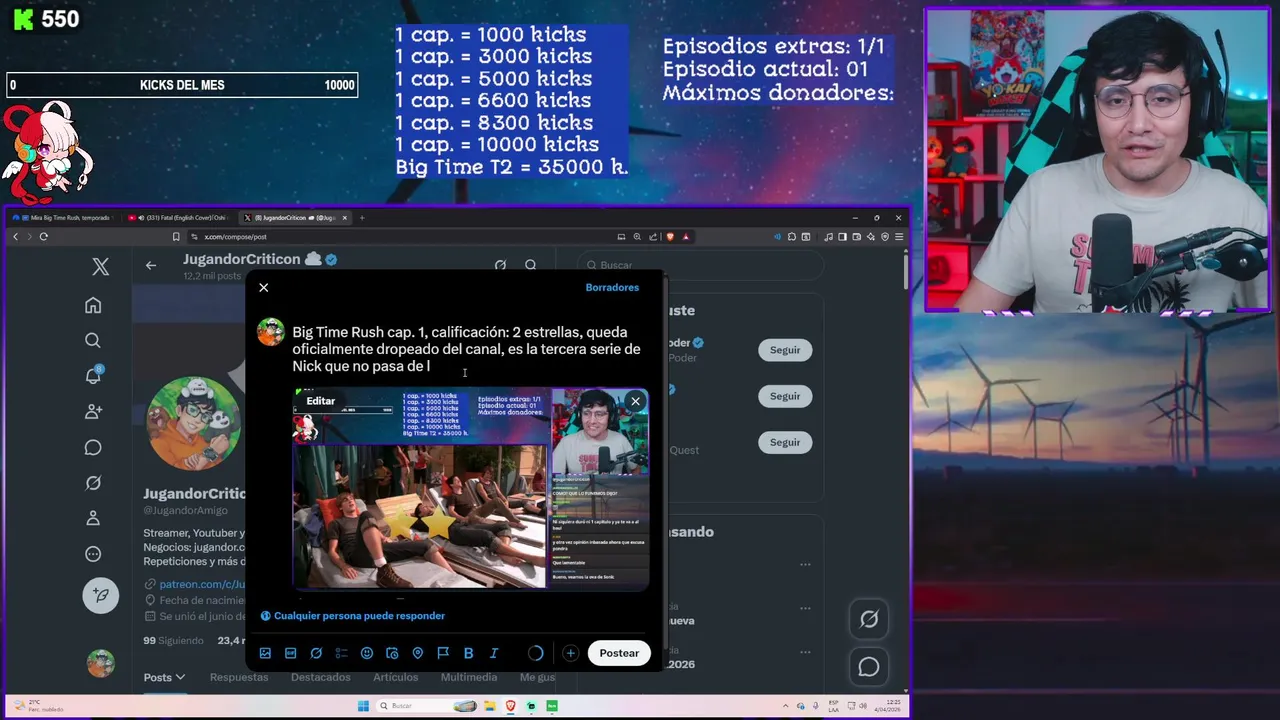Viewport: 1280px width, 720px height.
Task: Tag a location on the post
Action: 418,653
